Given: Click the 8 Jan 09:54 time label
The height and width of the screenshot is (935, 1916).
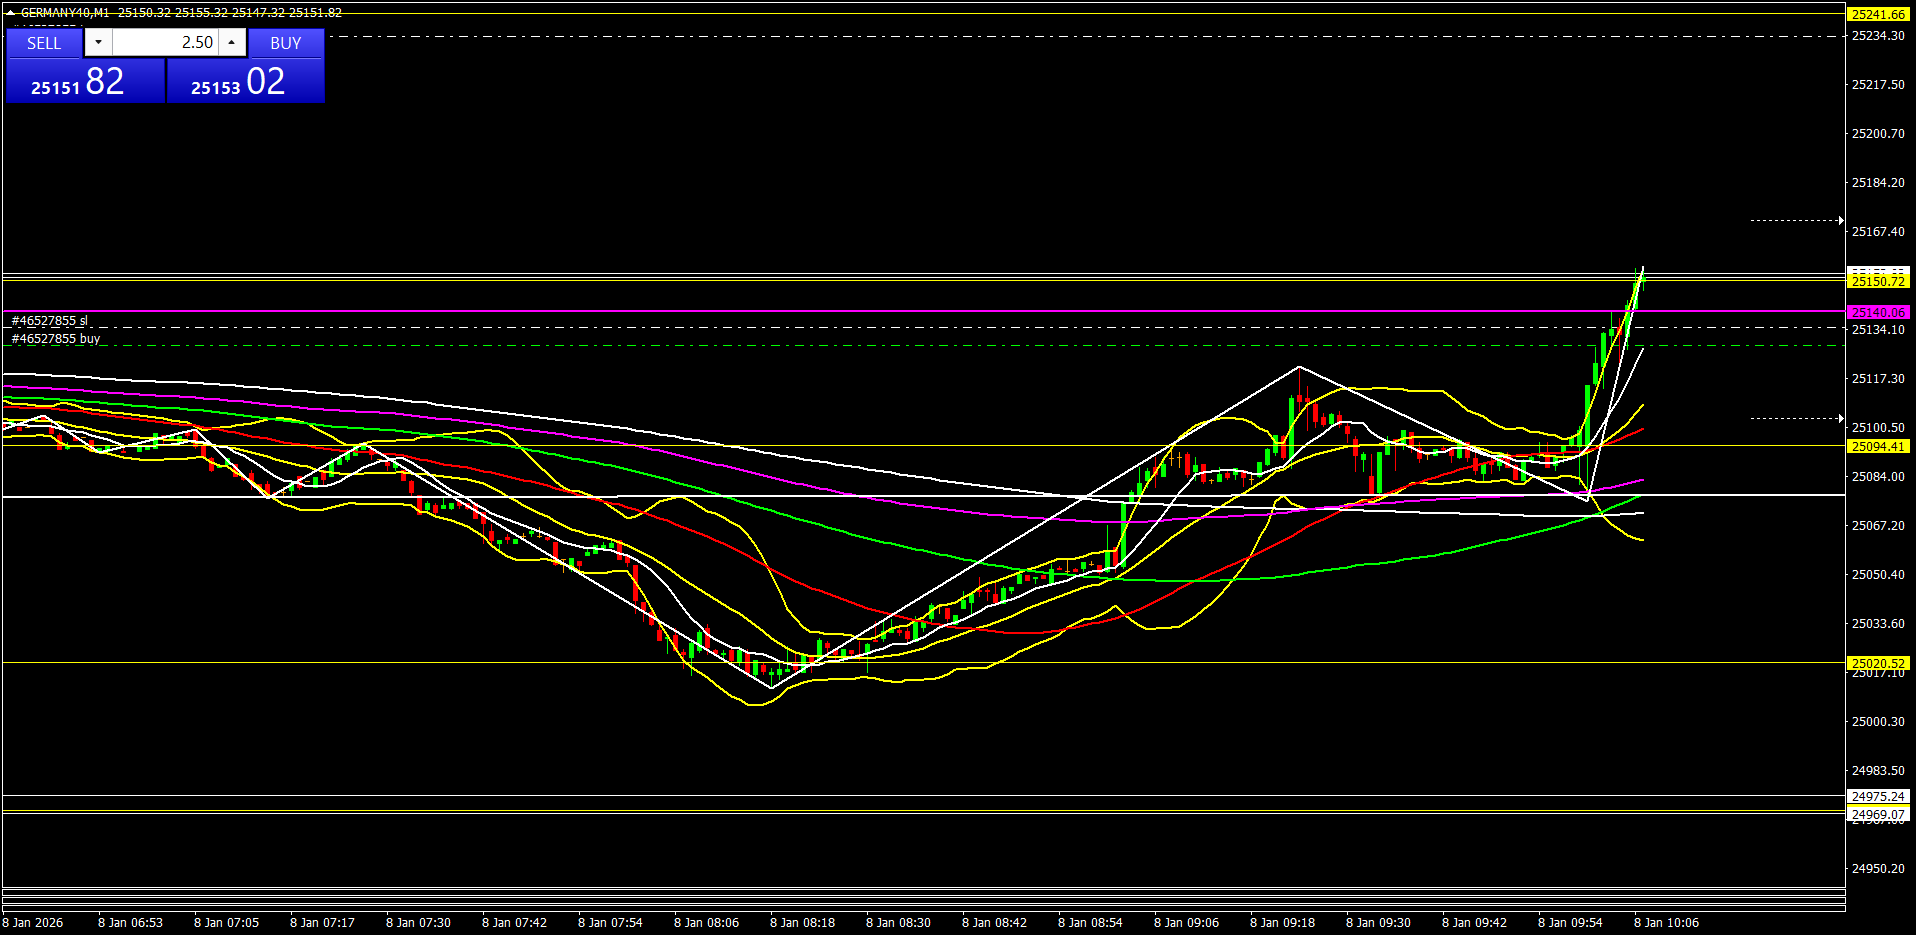Looking at the screenshot, I should tap(1570, 923).
